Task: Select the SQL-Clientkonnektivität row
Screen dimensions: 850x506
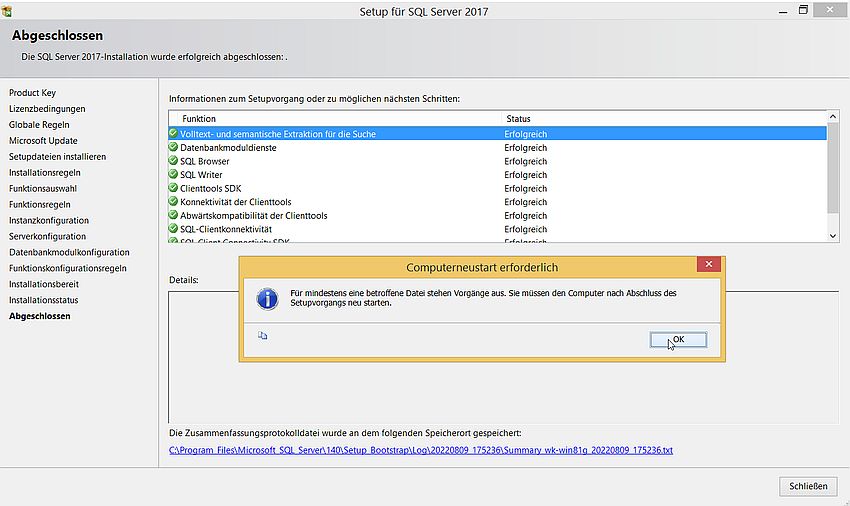Action: [498, 229]
